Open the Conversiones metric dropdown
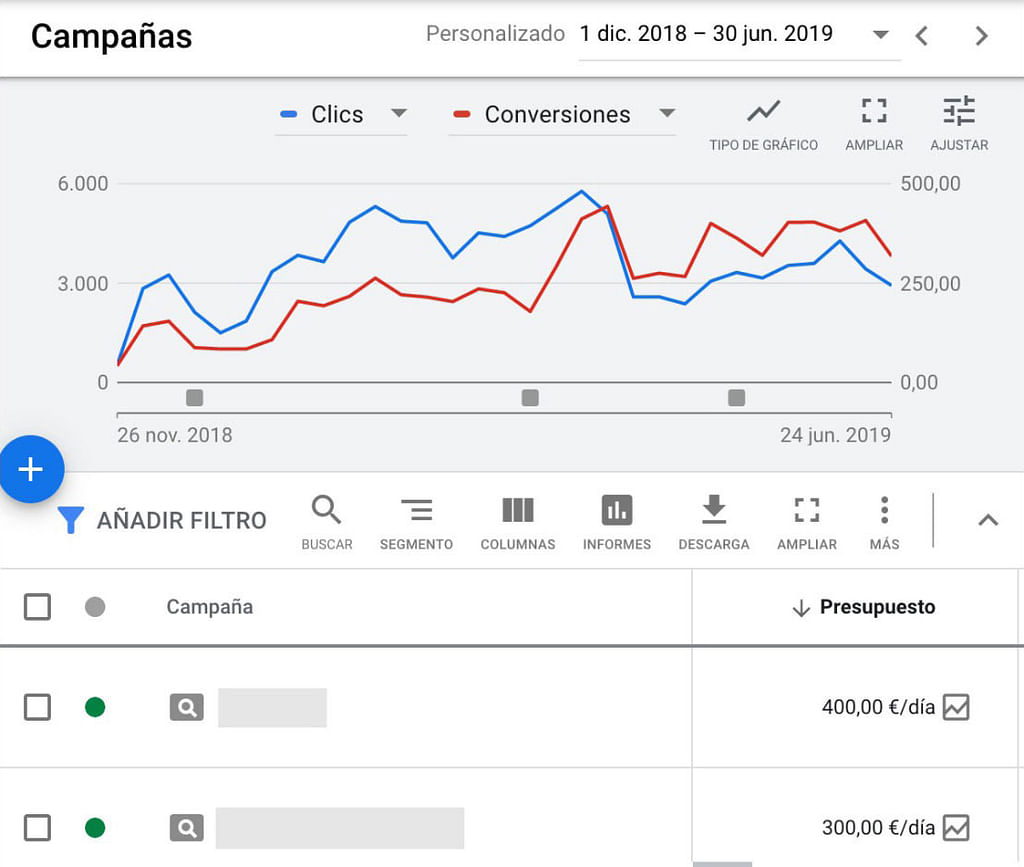The width and height of the screenshot is (1024, 867). coord(667,113)
